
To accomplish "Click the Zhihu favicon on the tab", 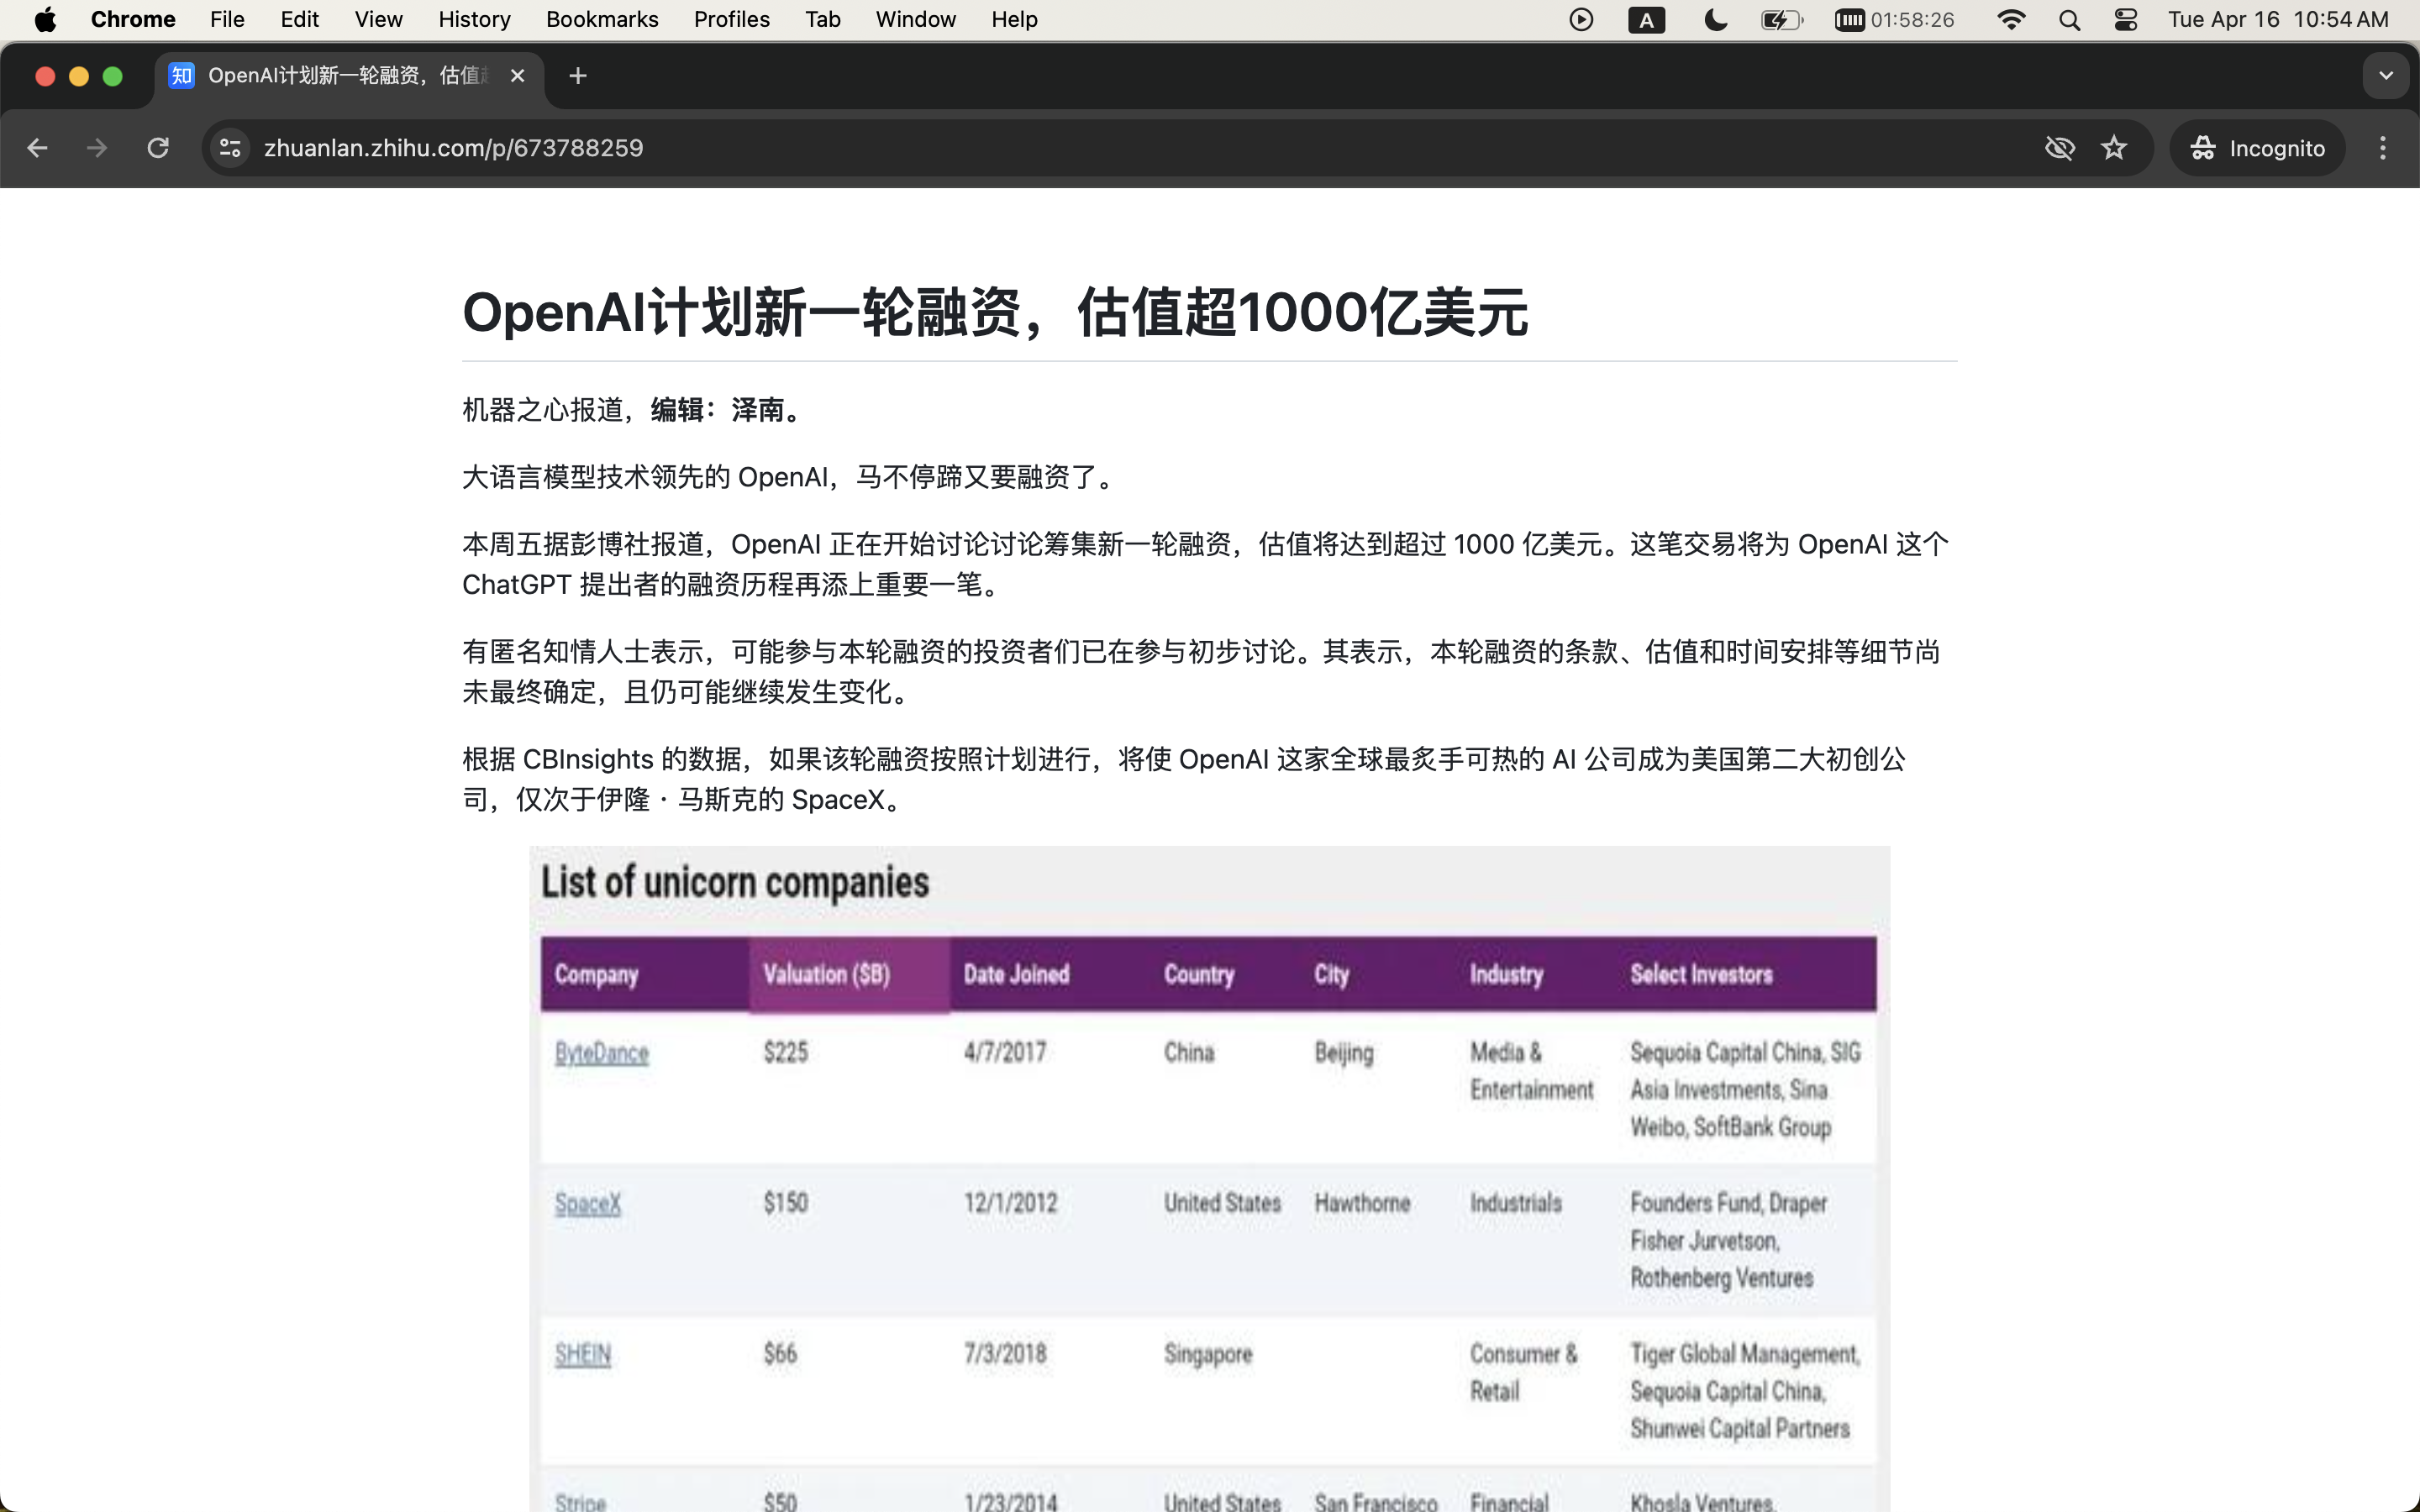I will tap(181, 76).
